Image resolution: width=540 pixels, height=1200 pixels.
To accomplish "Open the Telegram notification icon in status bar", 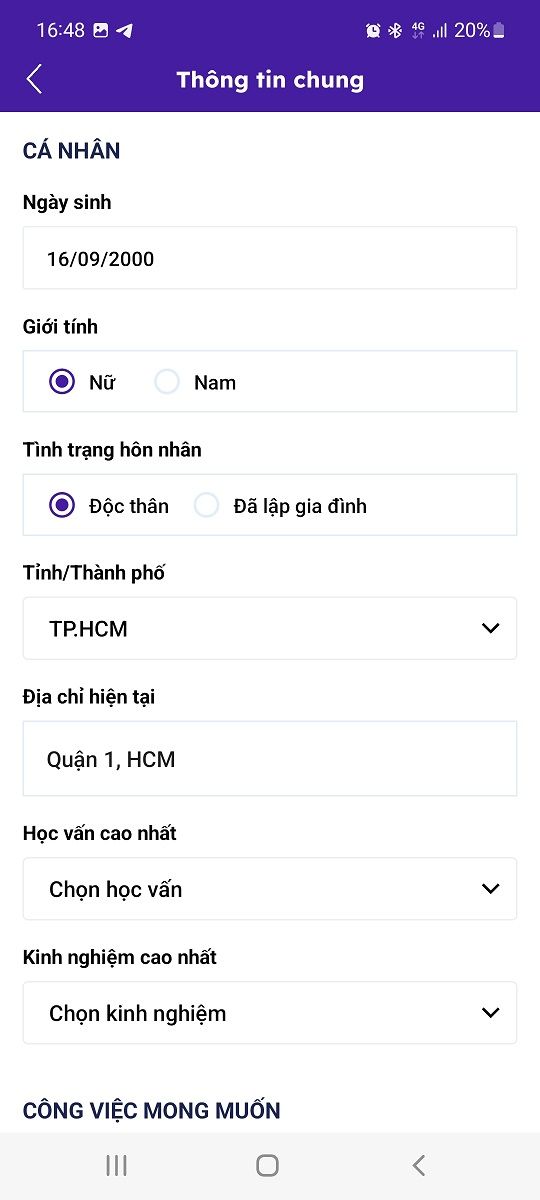I will tap(124, 30).
